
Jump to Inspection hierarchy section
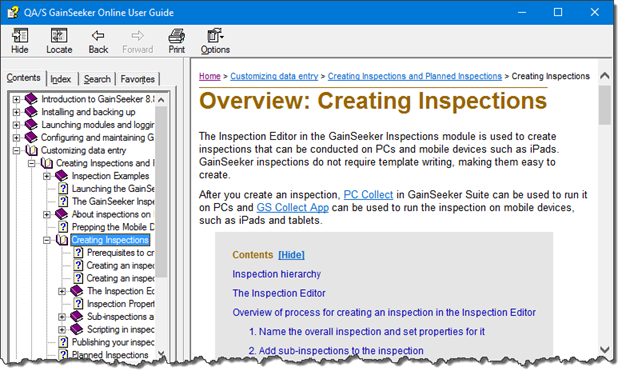(276, 274)
